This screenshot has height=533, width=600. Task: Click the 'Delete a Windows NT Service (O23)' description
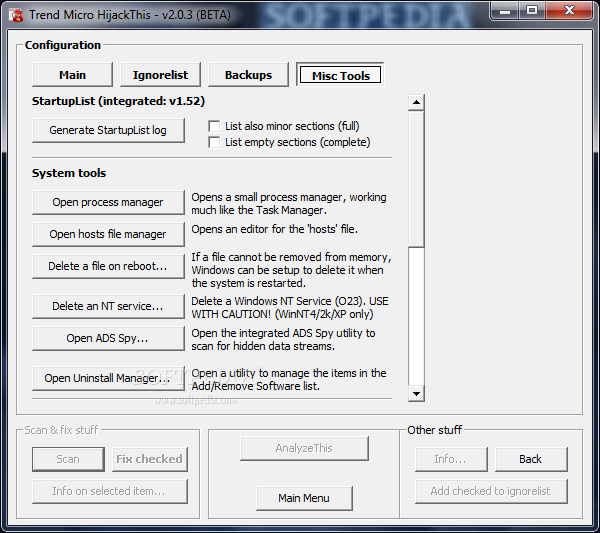coord(290,308)
